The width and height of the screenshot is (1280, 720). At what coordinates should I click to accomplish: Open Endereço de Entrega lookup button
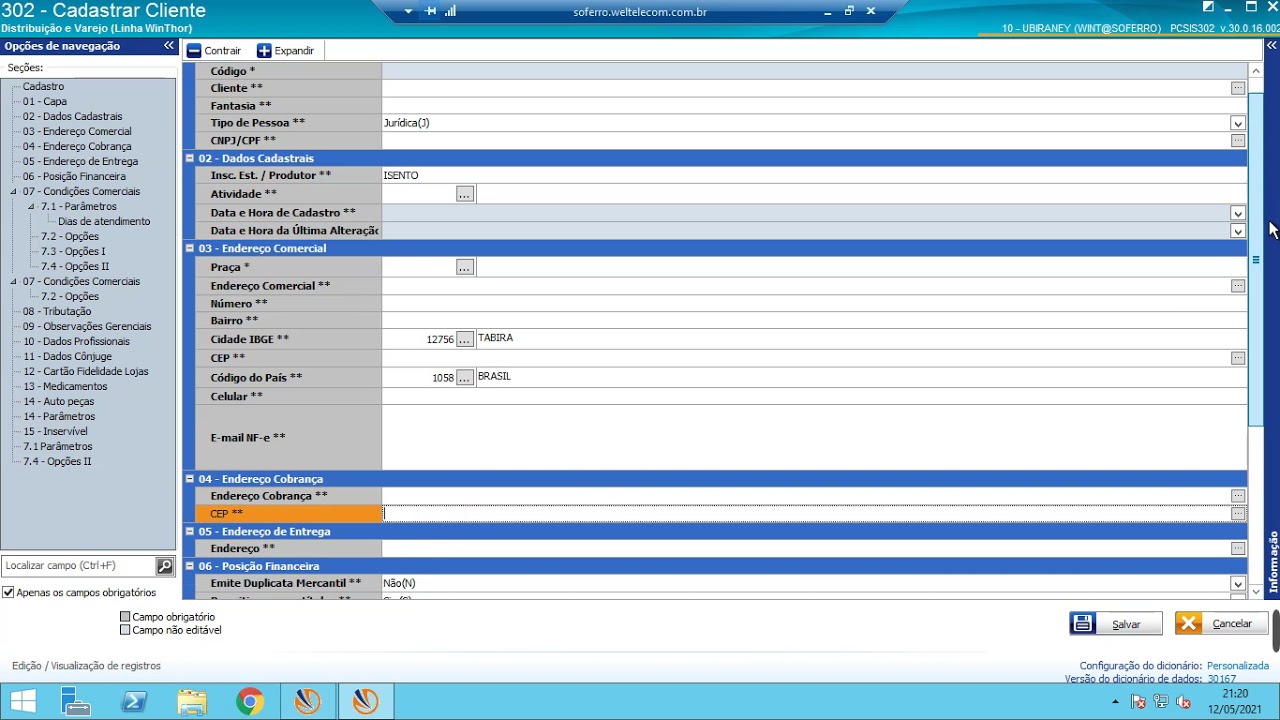coord(1238,549)
